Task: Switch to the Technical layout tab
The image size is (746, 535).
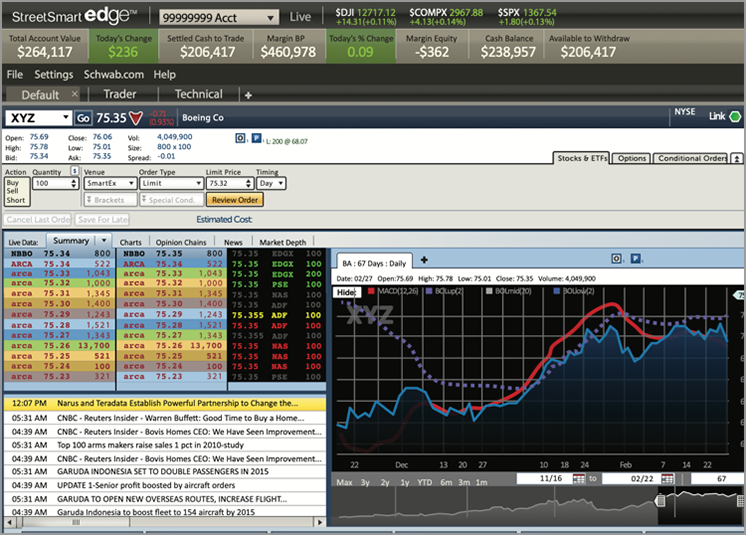Action: click(x=198, y=94)
